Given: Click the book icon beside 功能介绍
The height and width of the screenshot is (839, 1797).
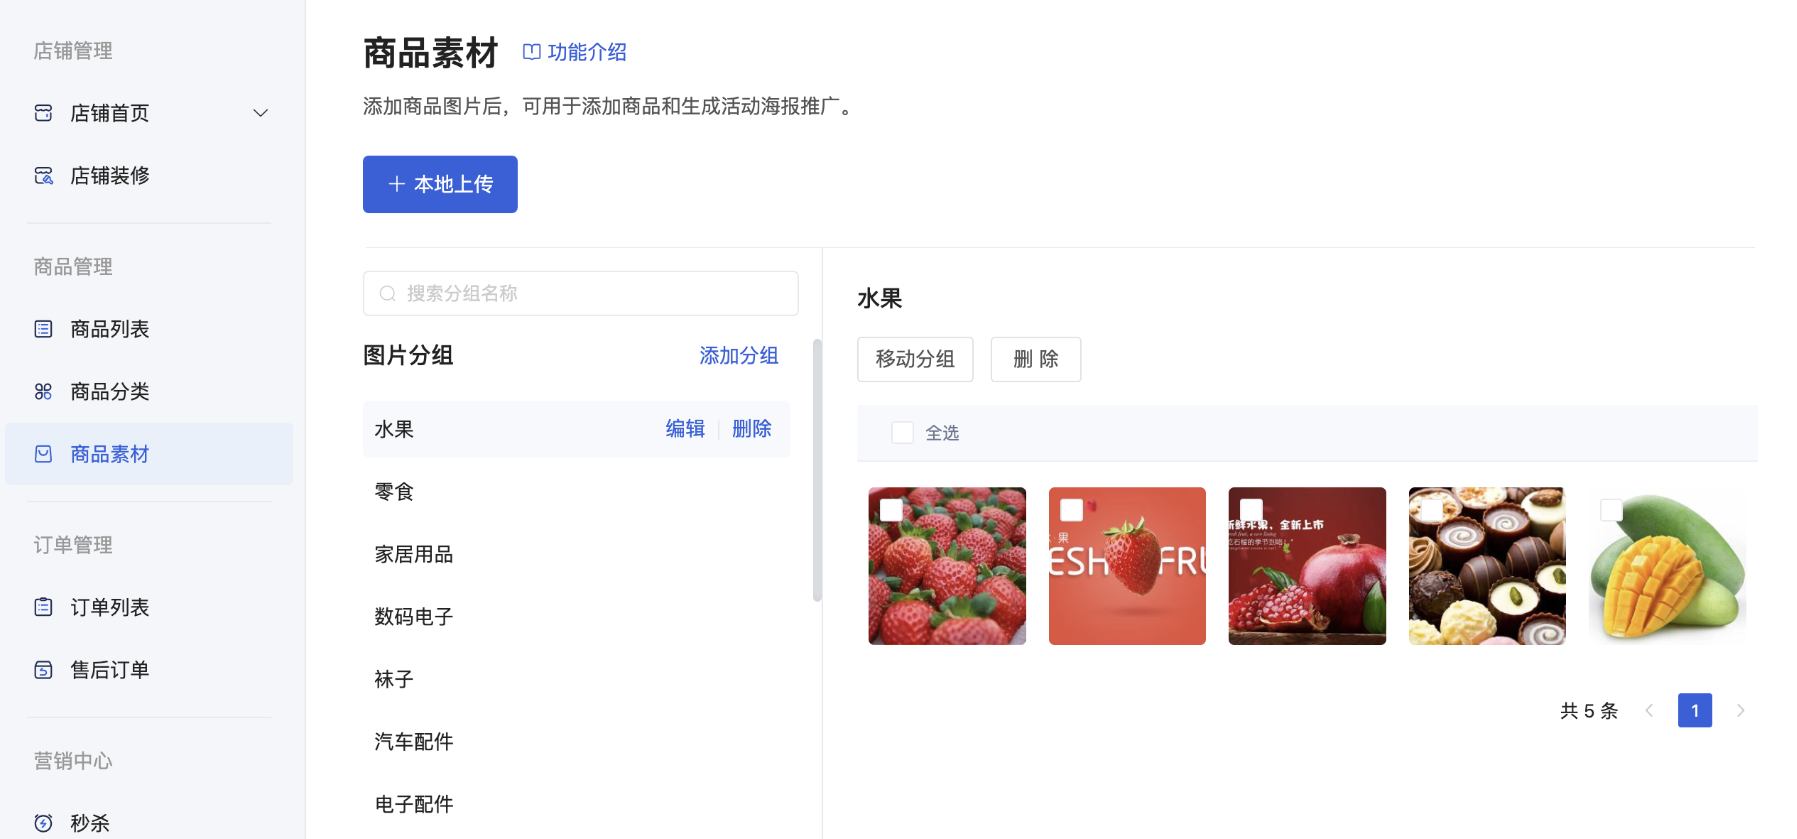Looking at the screenshot, I should [x=532, y=52].
